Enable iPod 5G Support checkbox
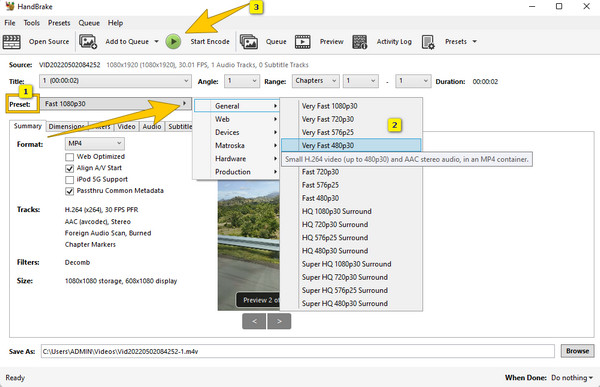 pos(69,180)
